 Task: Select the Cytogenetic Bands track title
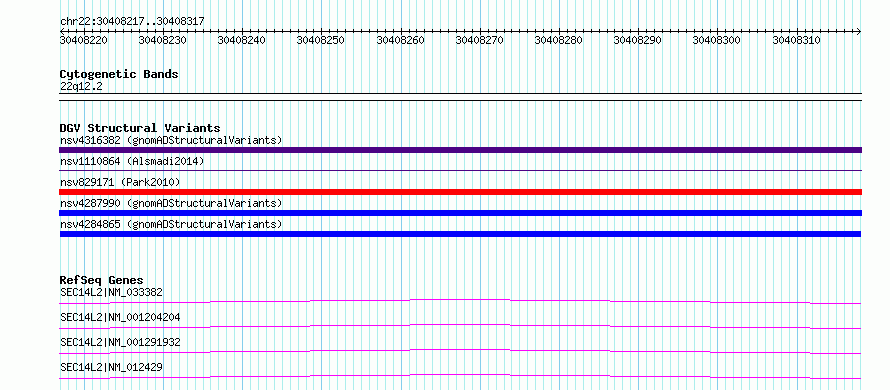point(119,74)
